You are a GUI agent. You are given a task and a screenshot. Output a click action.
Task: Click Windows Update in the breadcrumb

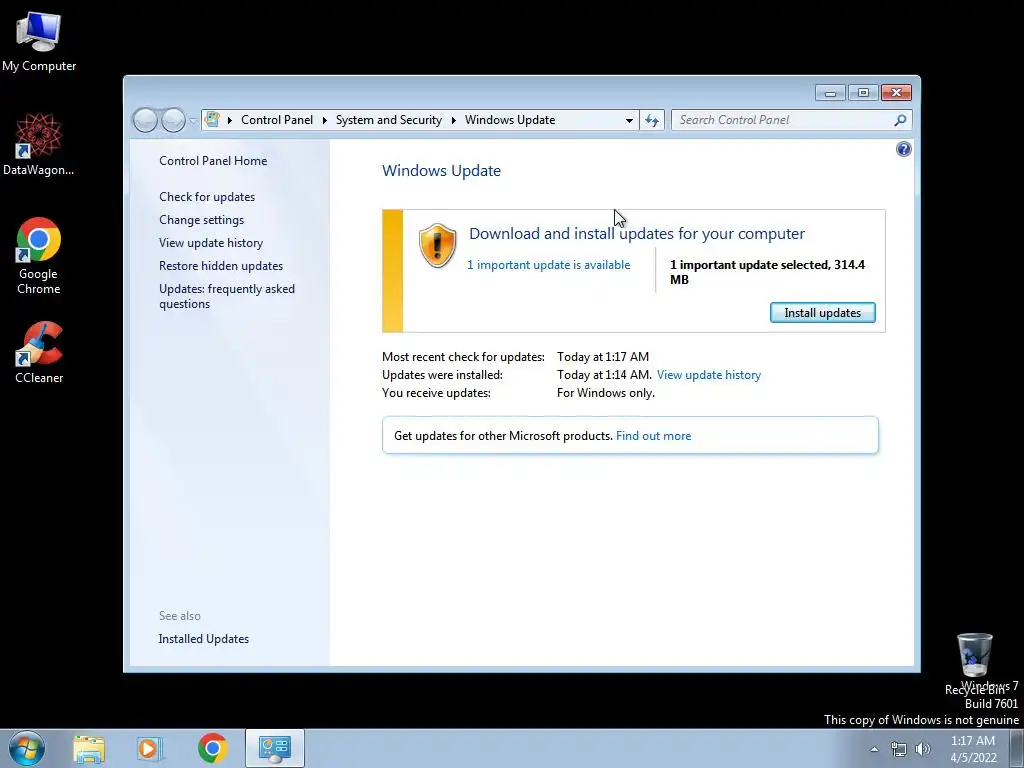510,120
